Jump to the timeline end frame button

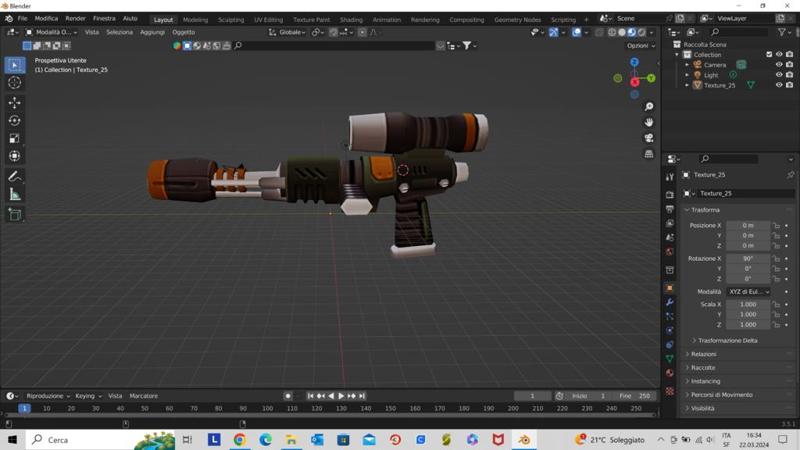tap(362, 396)
